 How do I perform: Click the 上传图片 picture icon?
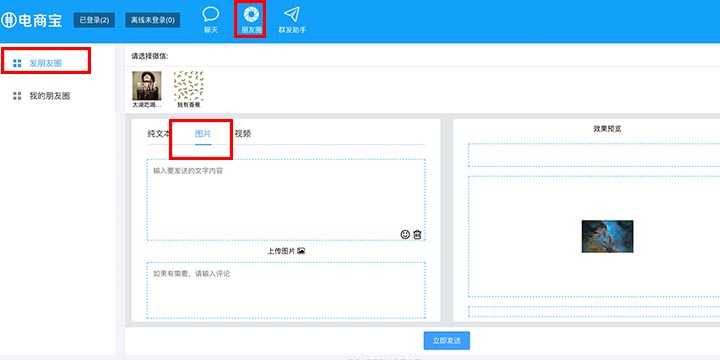[x=301, y=251]
